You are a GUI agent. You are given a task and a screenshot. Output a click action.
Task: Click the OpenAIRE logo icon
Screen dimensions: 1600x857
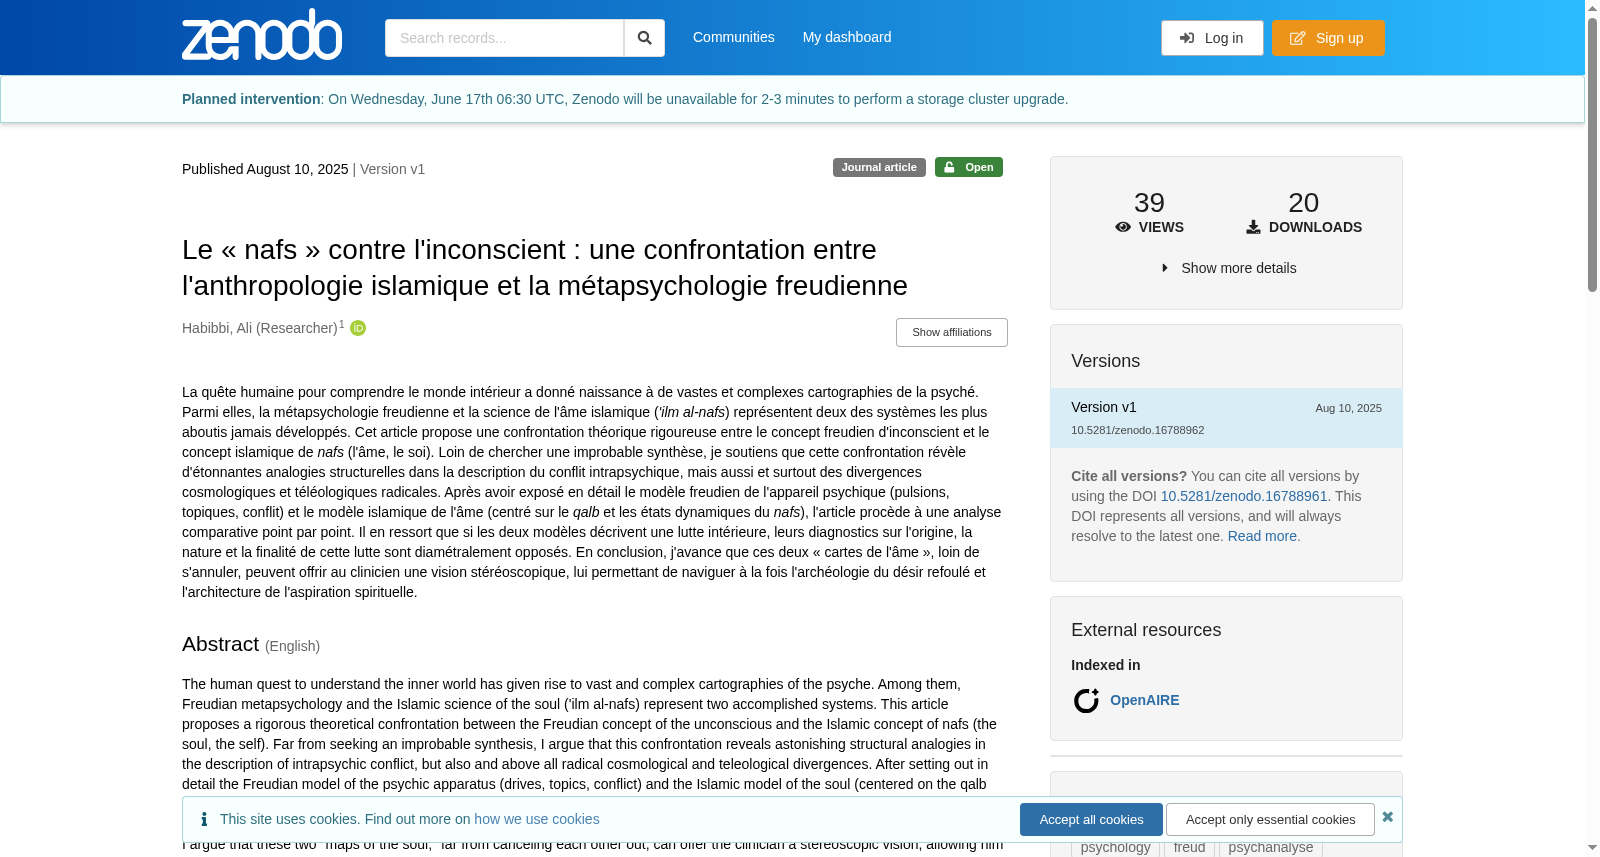(1086, 700)
